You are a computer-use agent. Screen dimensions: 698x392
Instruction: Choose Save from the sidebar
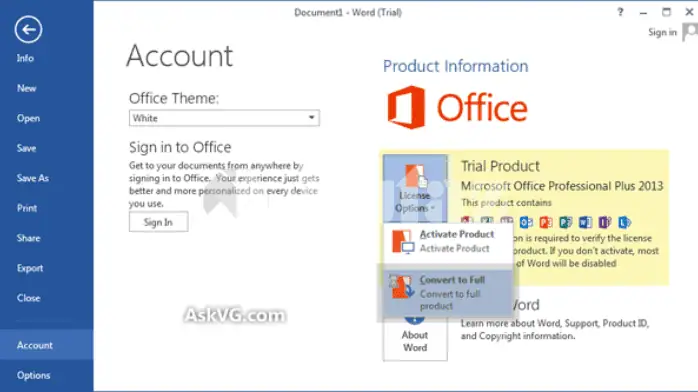(x=26, y=148)
